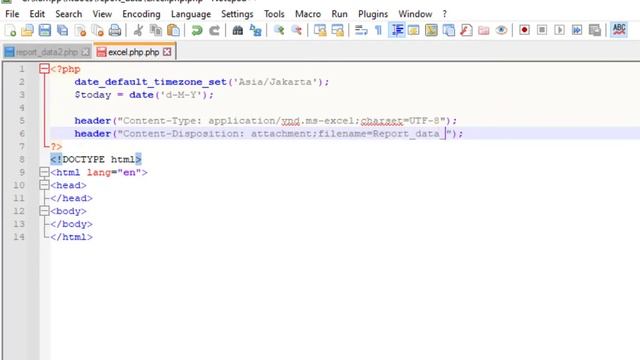Collapse the <html> fold on line 9
This screenshot has height=360, width=640.
(44, 172)
